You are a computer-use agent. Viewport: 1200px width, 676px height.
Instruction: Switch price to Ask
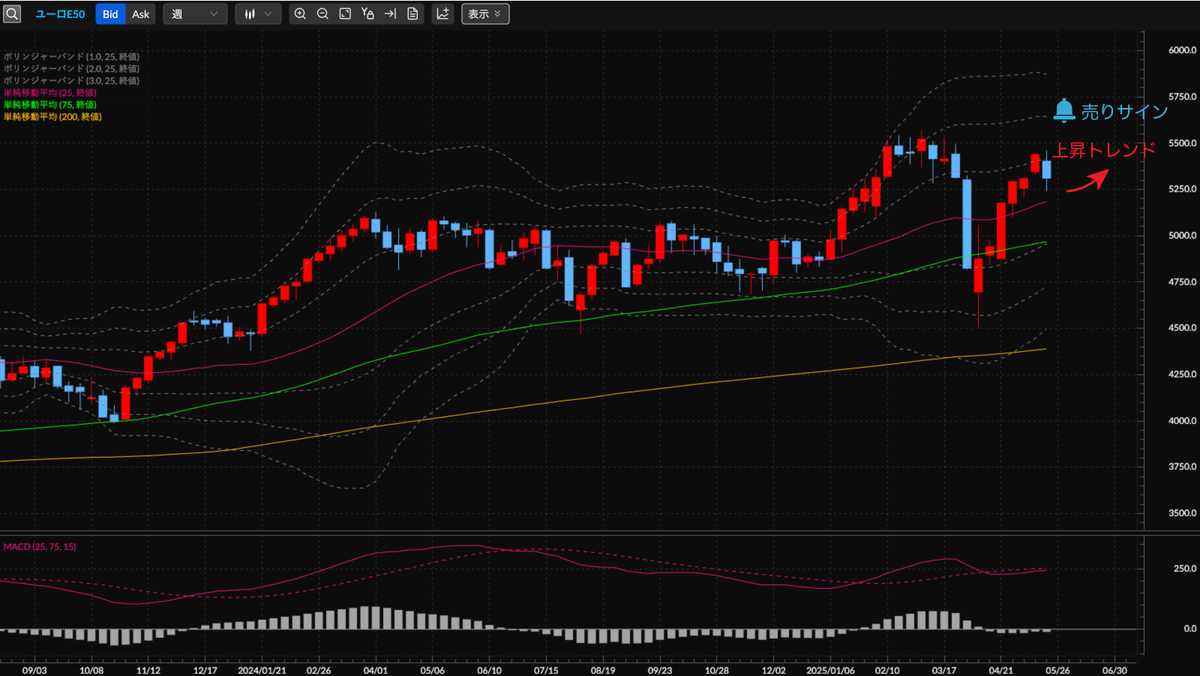coord(141,14)
